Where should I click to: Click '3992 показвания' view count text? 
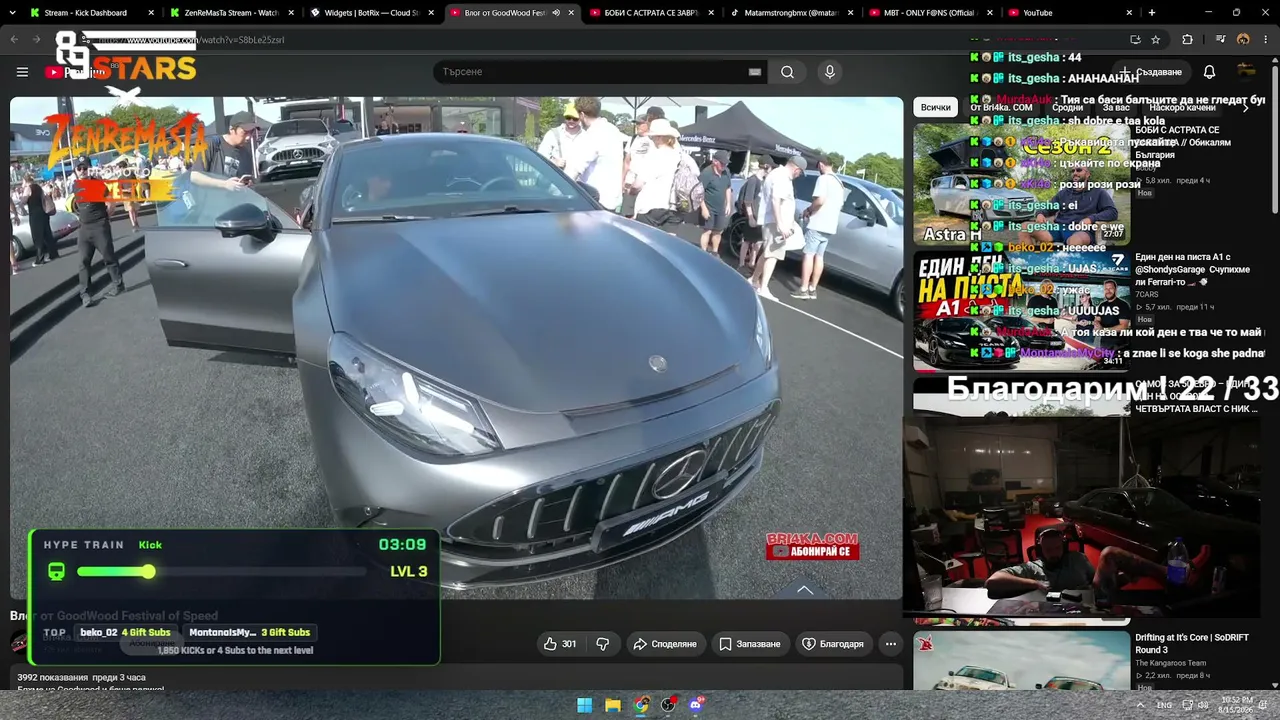coord(52,678)
